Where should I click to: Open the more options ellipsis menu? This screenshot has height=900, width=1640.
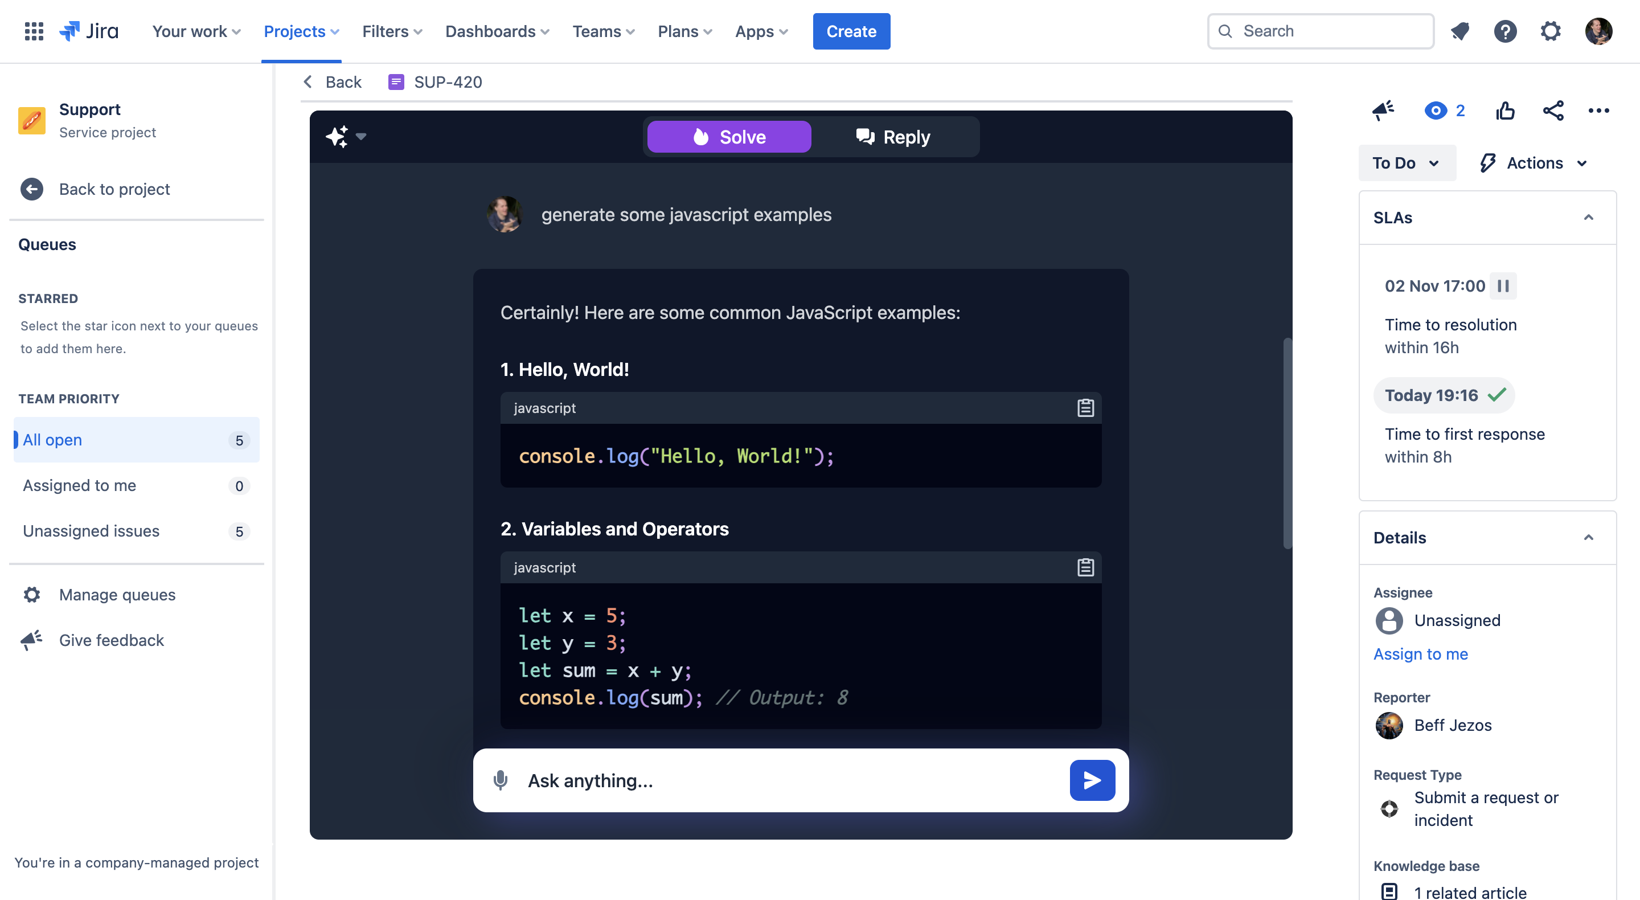click(1599, 111)
